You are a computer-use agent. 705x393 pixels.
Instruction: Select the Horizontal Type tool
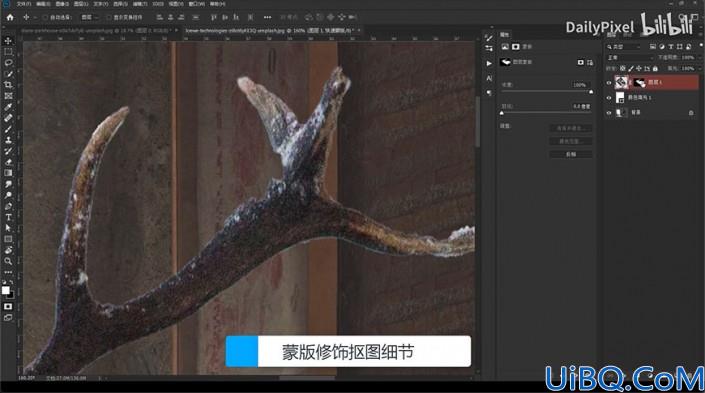[8, 217]
